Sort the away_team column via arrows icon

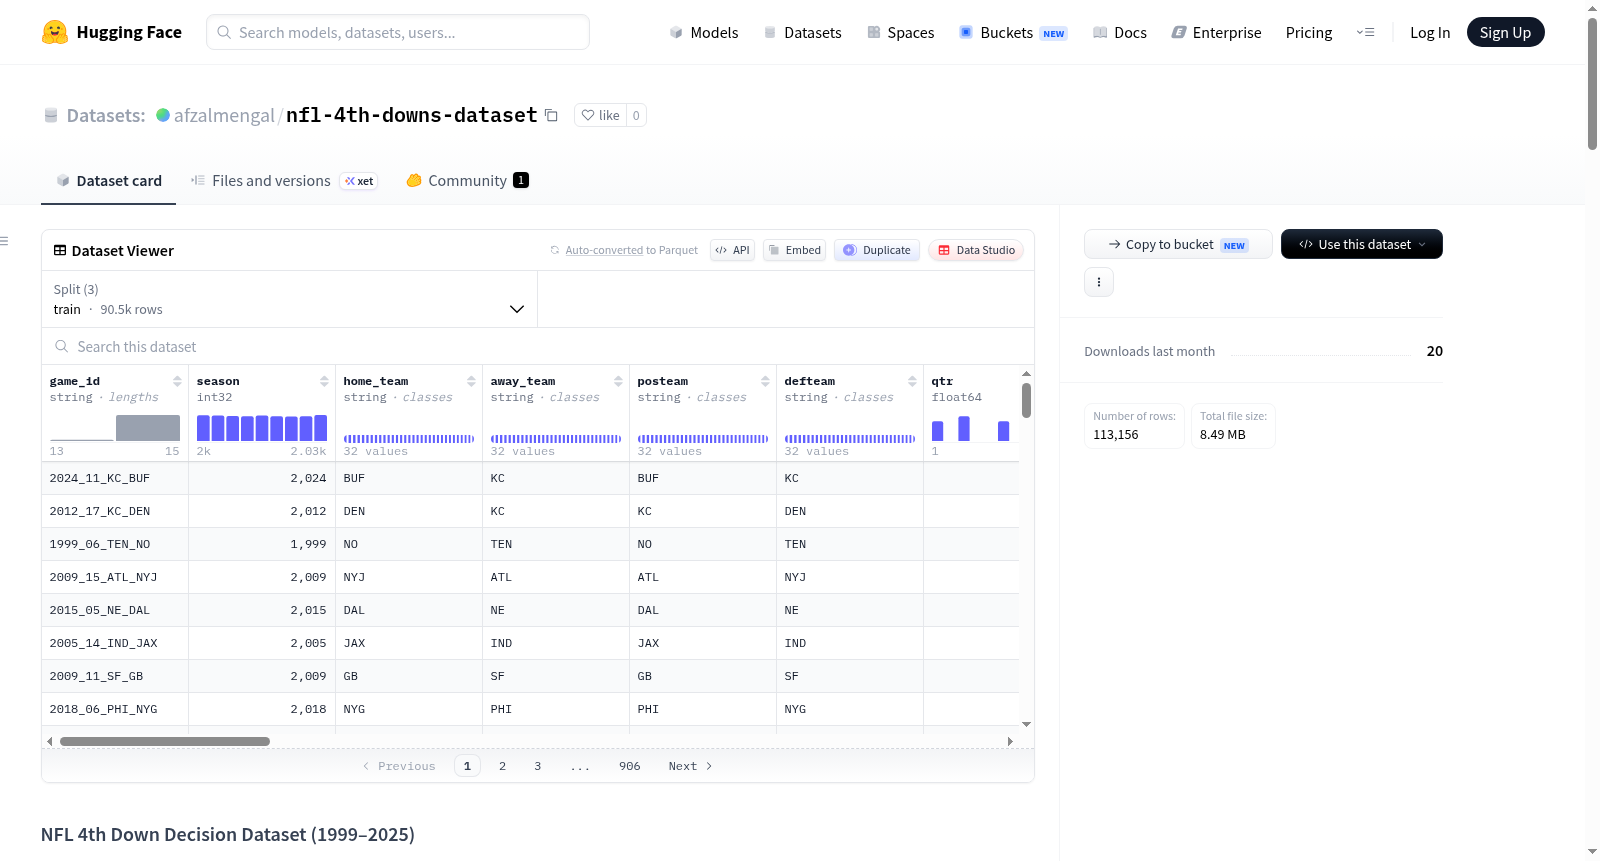618,381
